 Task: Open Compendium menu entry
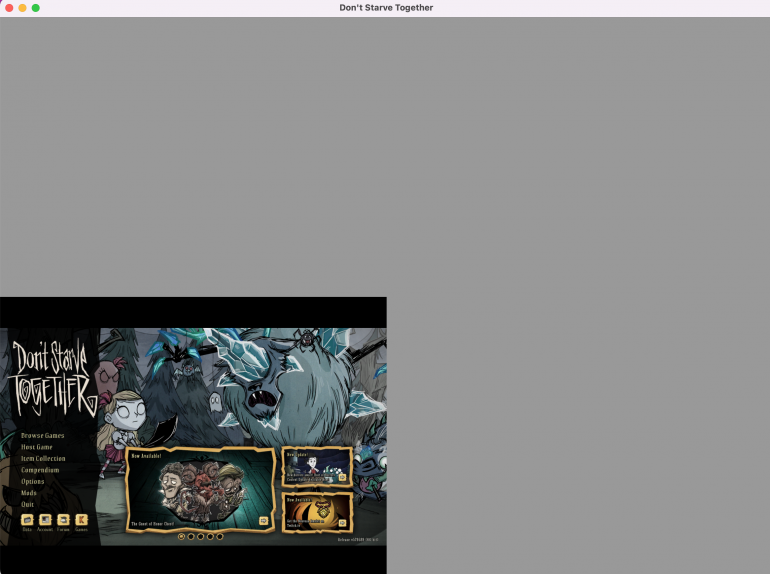[40, 470]
